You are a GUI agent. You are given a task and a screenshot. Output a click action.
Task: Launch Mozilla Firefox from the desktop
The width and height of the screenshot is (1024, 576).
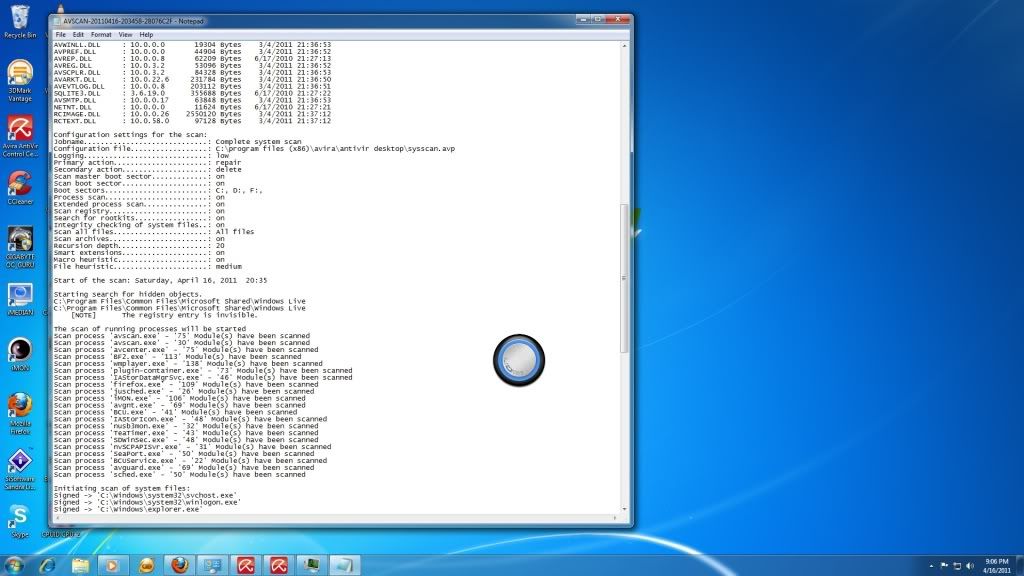point(20,413)
